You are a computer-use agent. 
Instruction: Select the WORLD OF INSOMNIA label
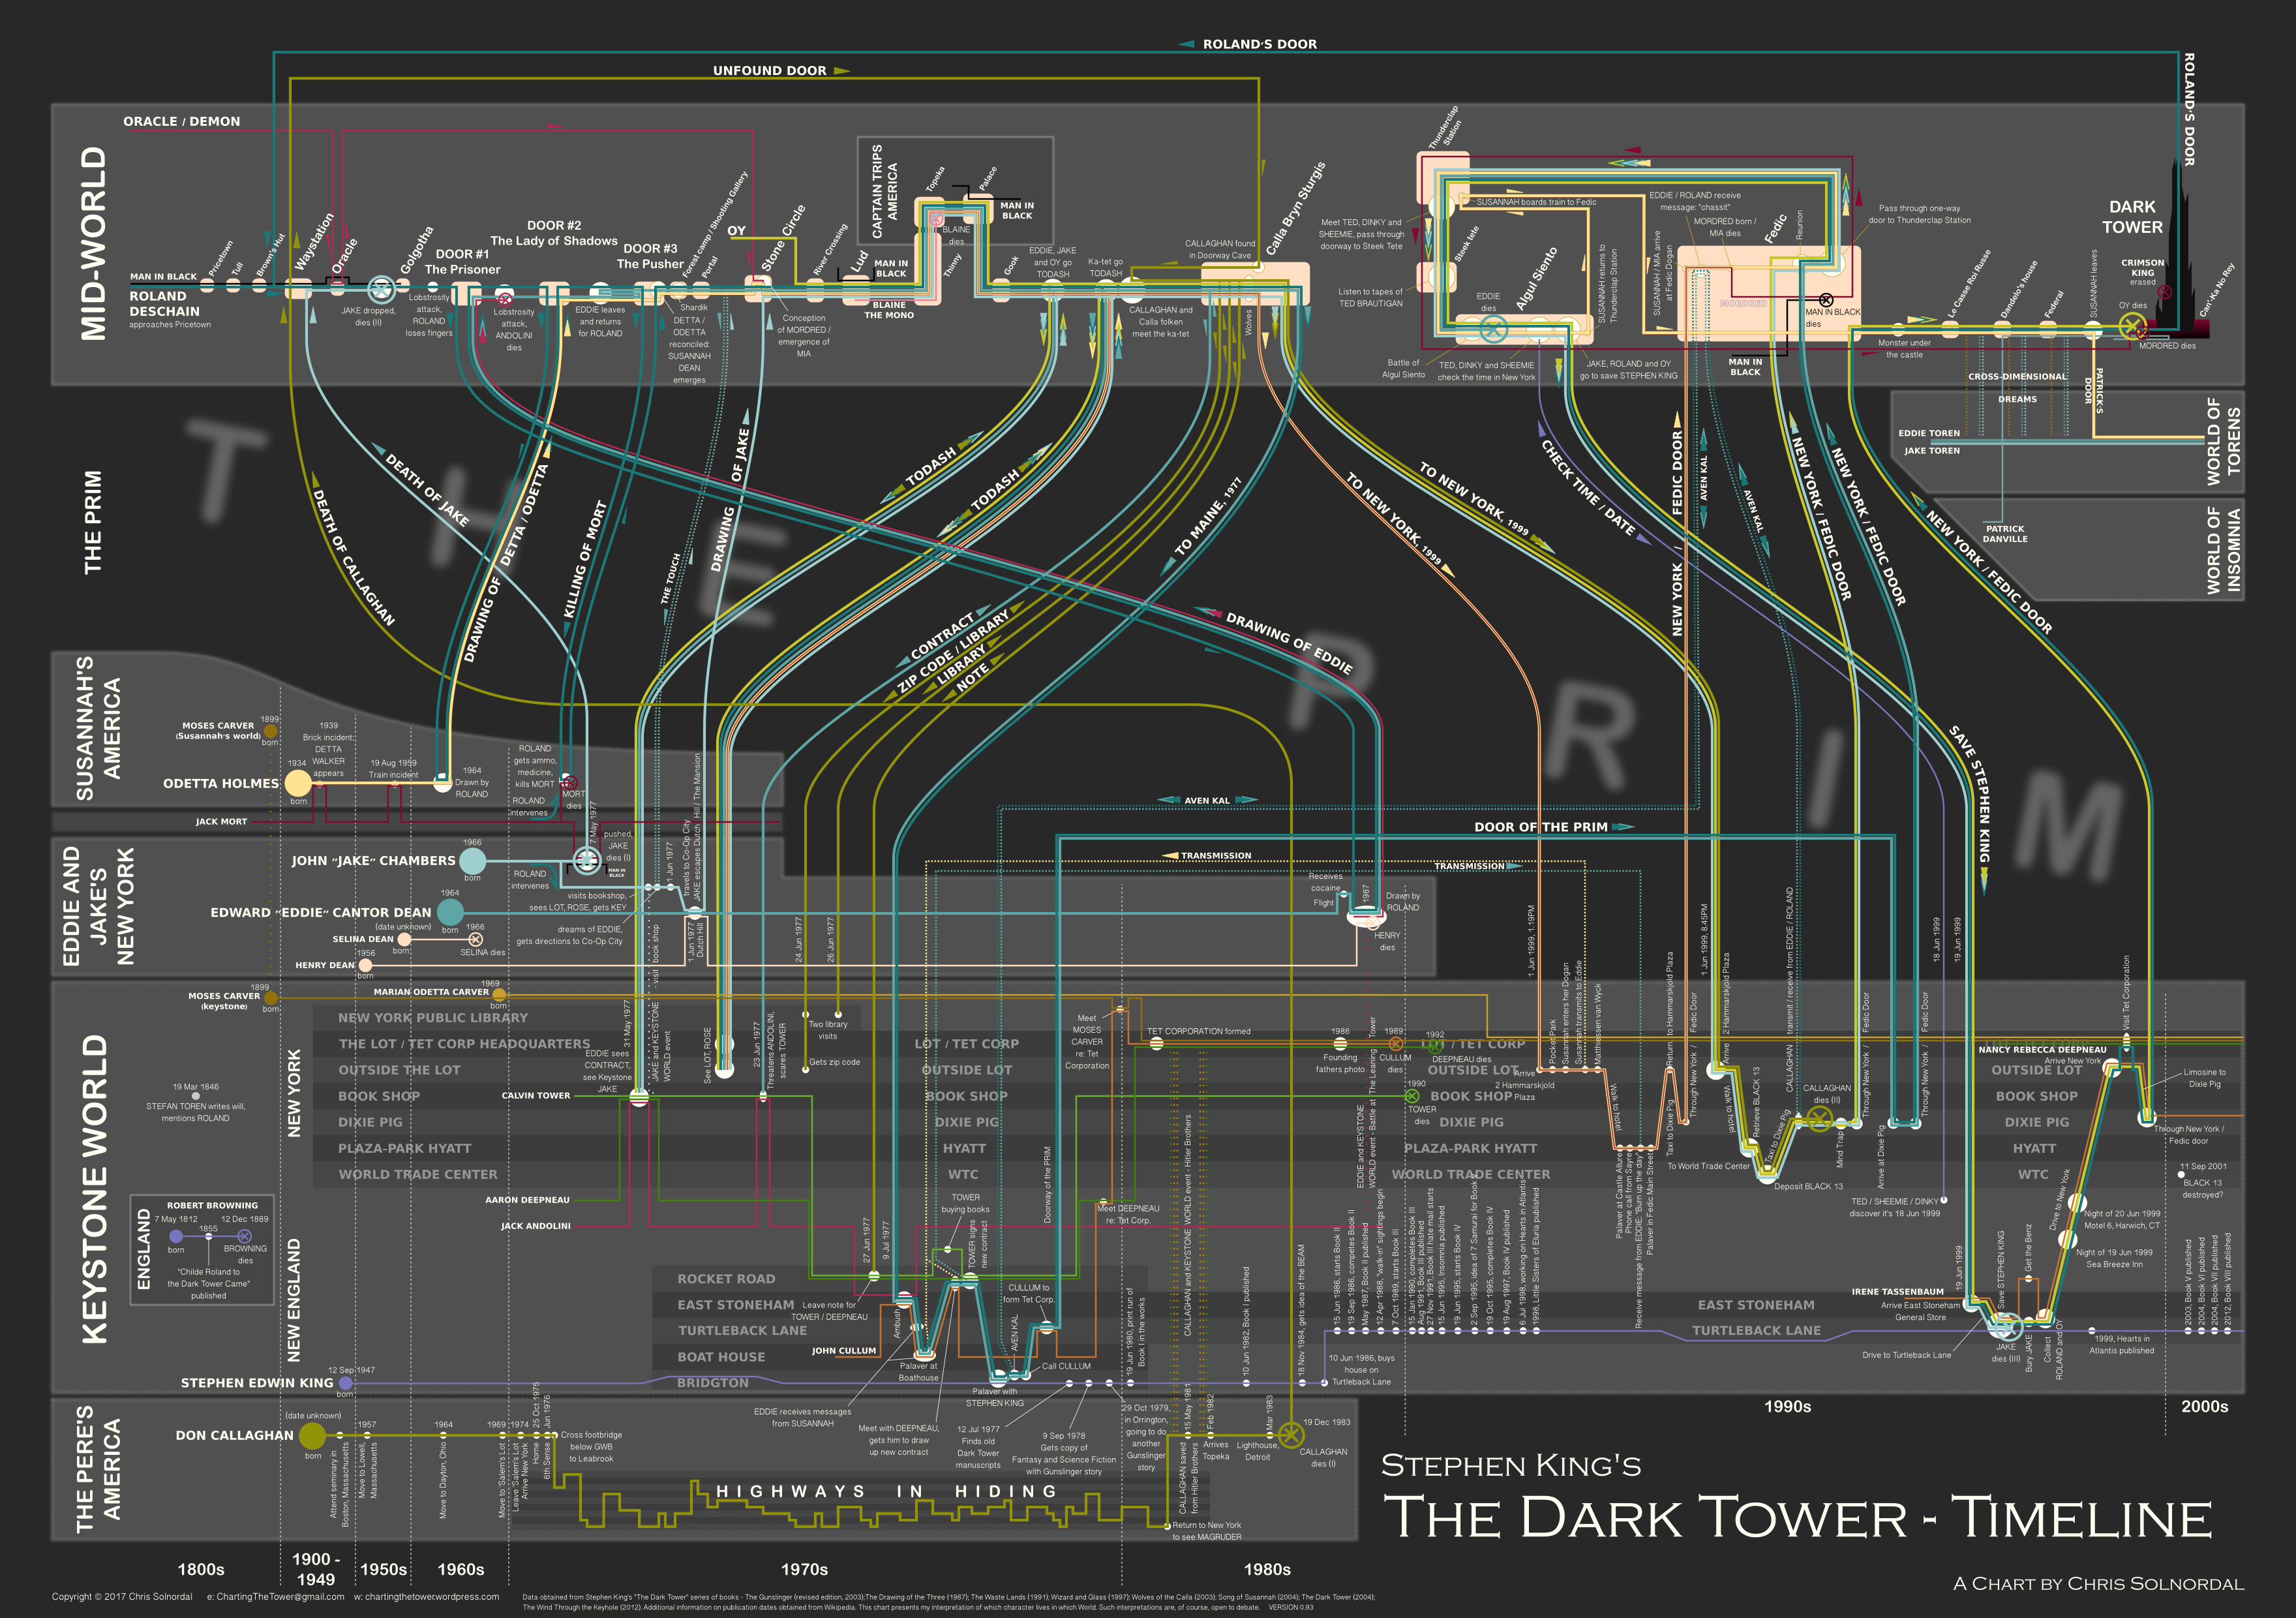(x=2223, y=550)
